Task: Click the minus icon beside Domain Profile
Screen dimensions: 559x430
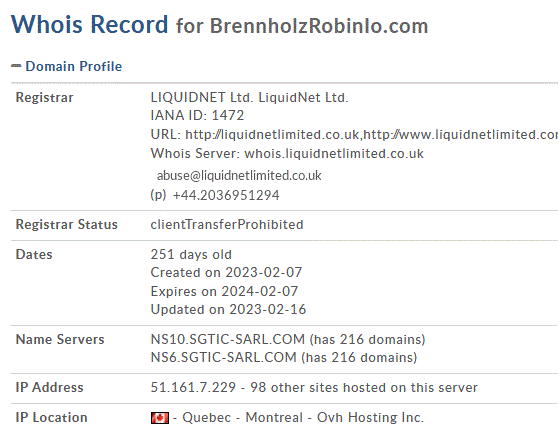Action: pos(16,66)
